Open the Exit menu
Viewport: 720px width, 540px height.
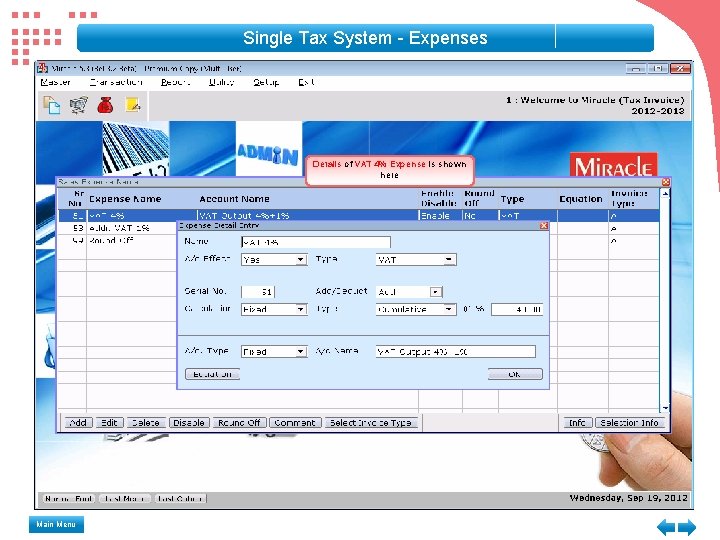click(306, 82)
